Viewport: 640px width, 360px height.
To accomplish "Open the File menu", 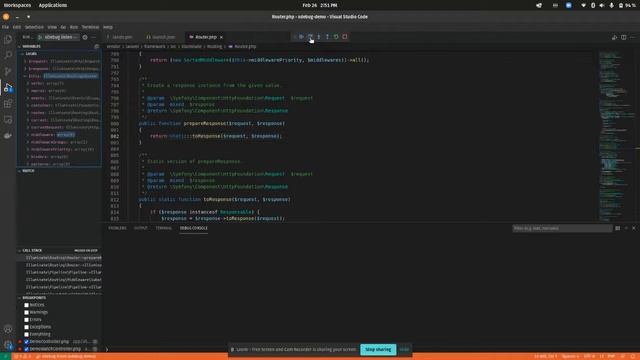I will (5, 27).
